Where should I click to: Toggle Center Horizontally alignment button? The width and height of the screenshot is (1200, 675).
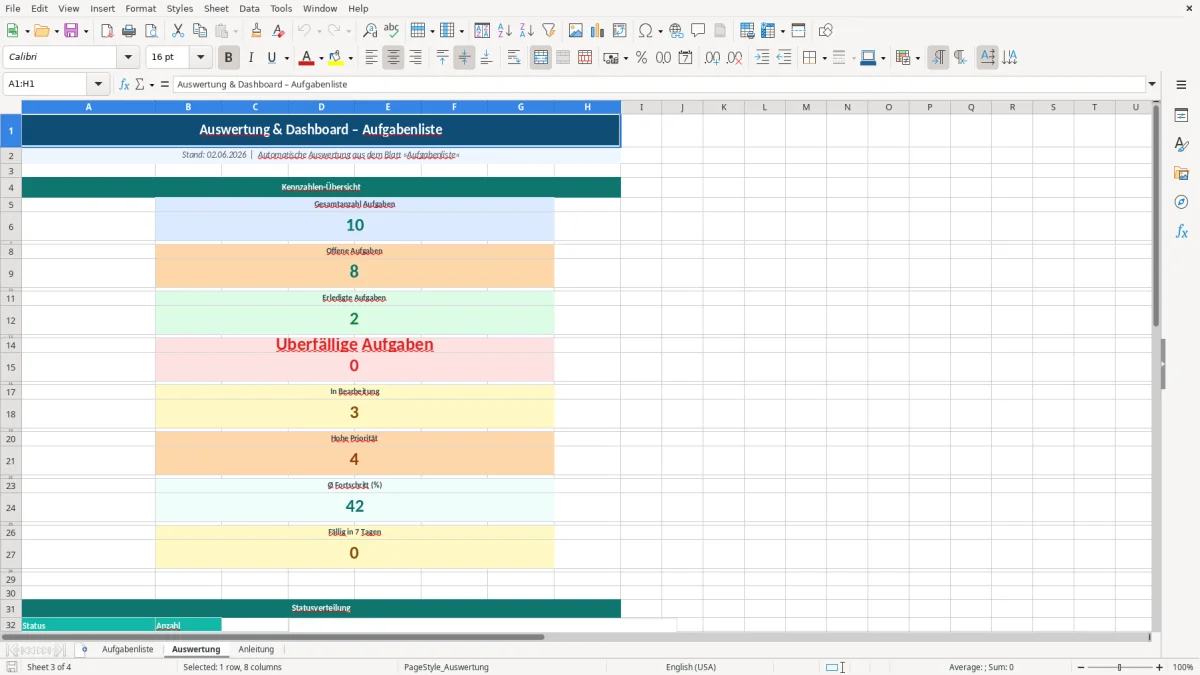(393, 58)
